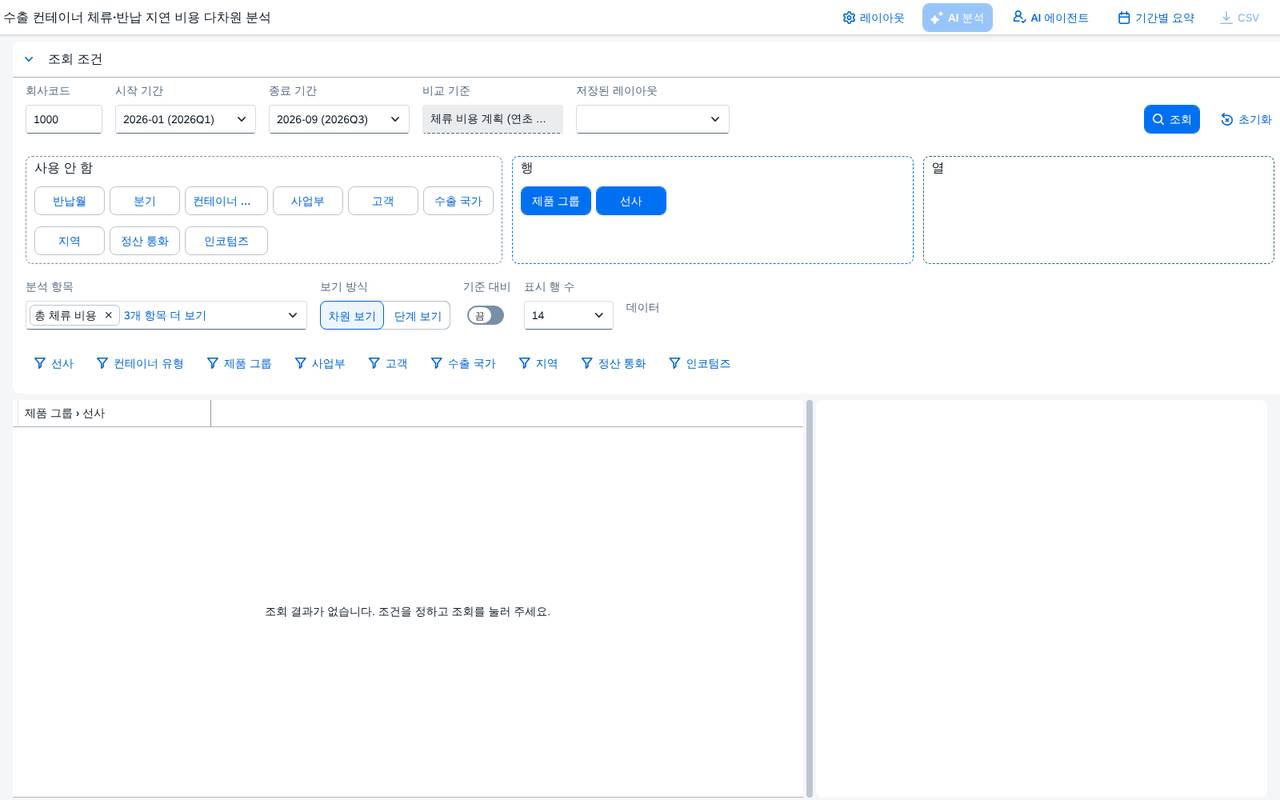This screenshot has height=800, width=1280.
Task: Show the 기간별 요약 calendar view
Action: 1156,18
